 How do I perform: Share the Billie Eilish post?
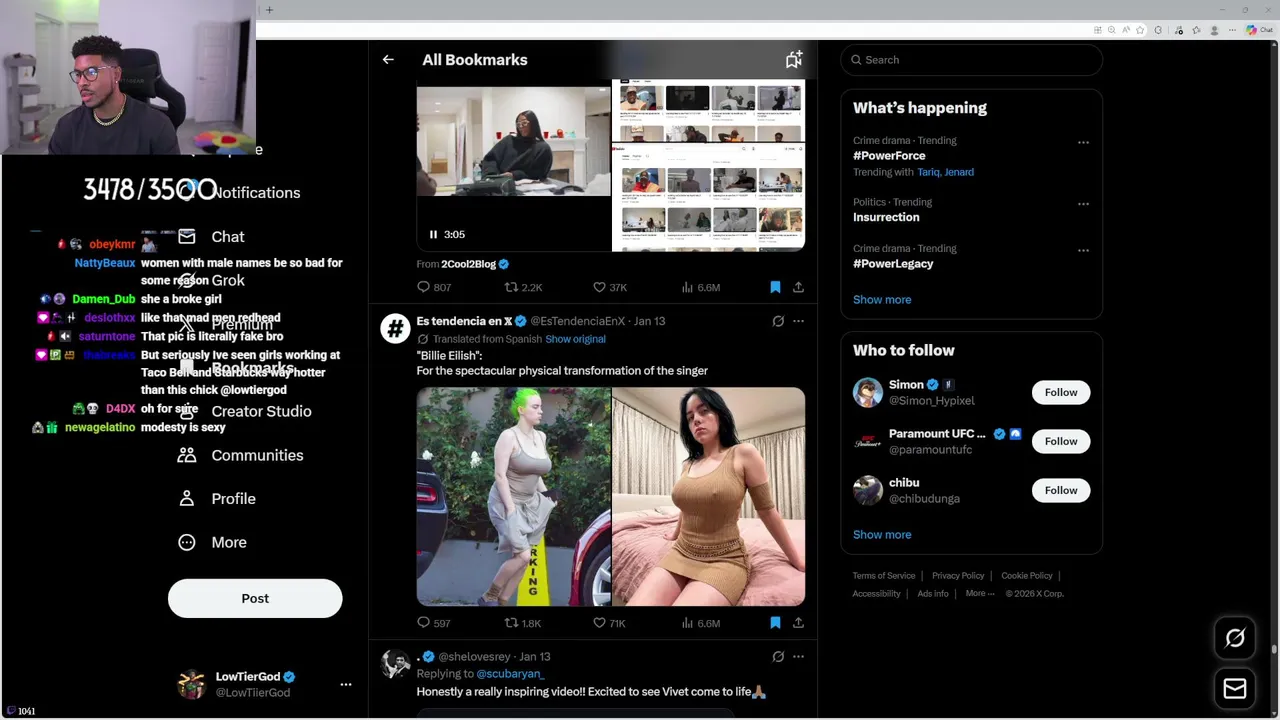(x=798, y=623)
